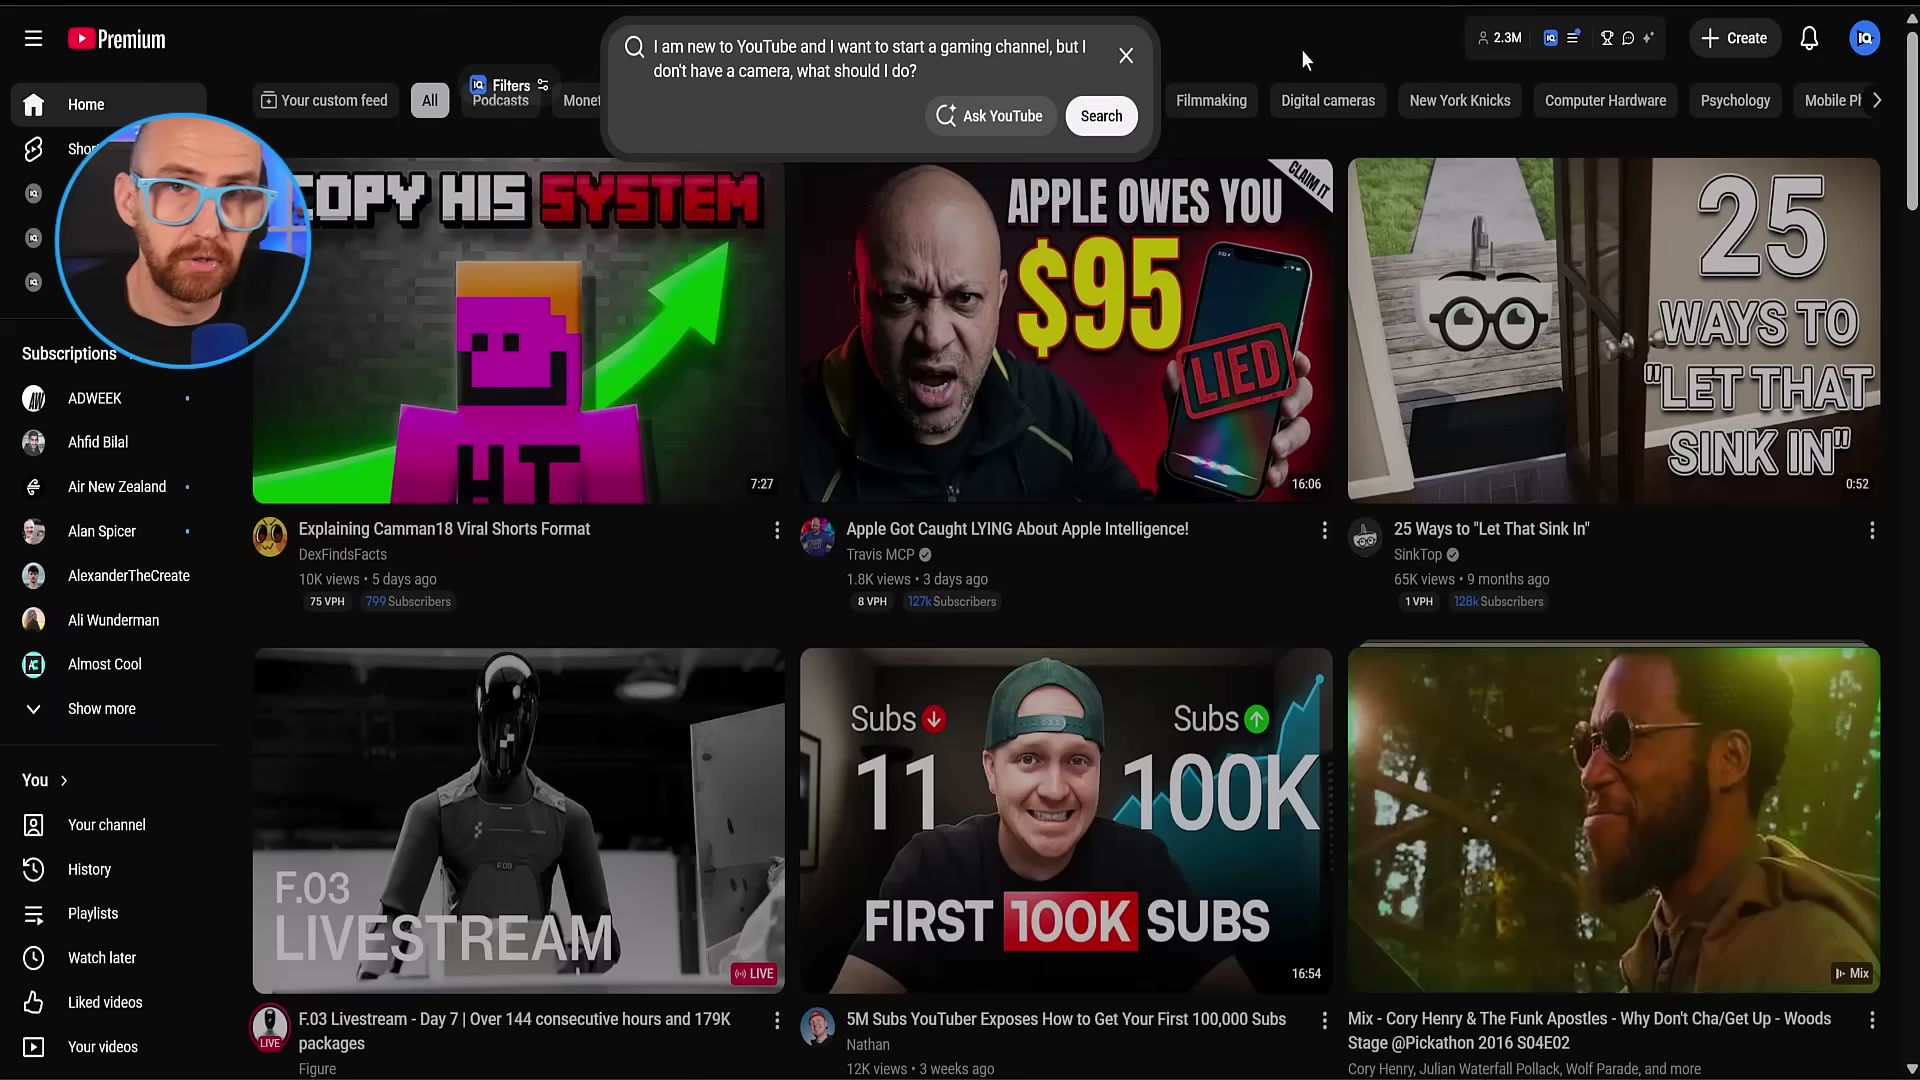This screenshot has width=1920, height=1080.
Task: Click the search magnifier icon
Action: 634,47
